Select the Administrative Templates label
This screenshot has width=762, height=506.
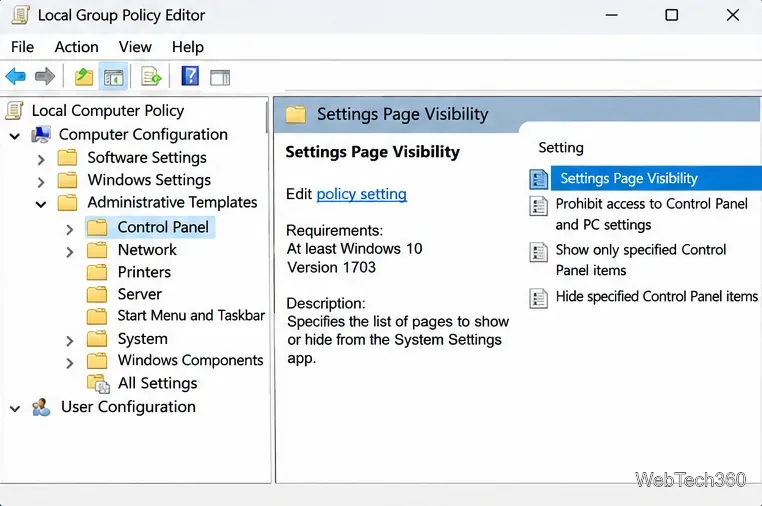(x=172, y=202)
